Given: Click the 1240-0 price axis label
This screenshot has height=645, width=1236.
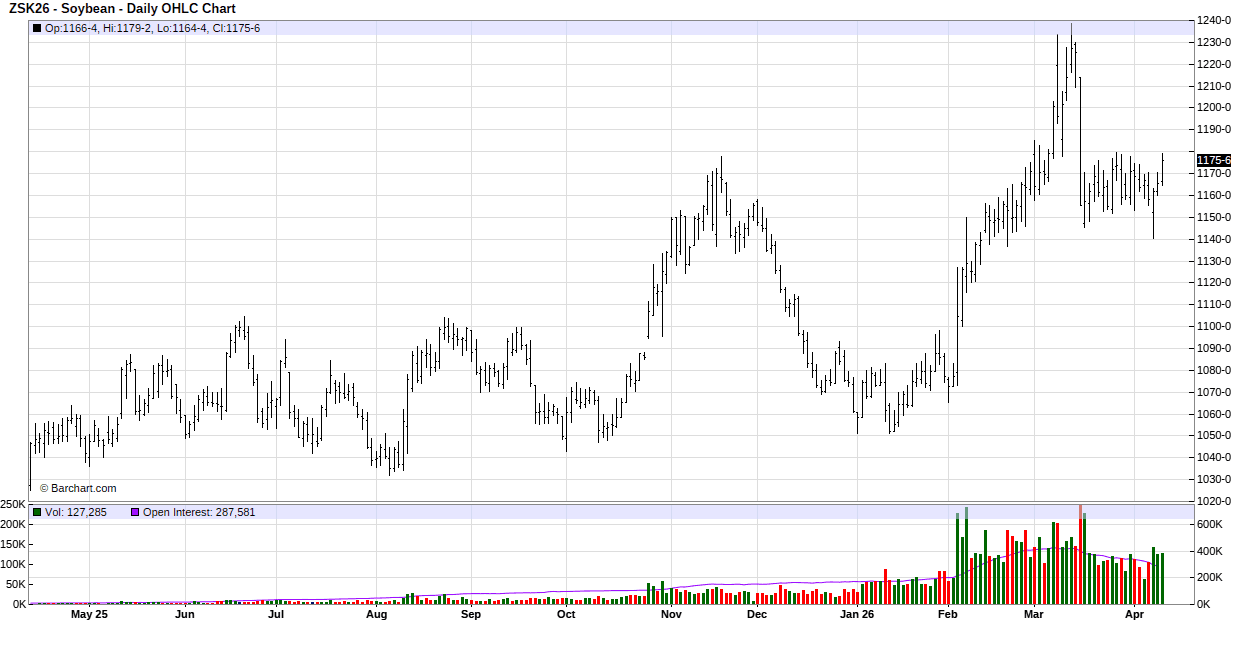Looking at the screenshot, I should click(1214, 20).
